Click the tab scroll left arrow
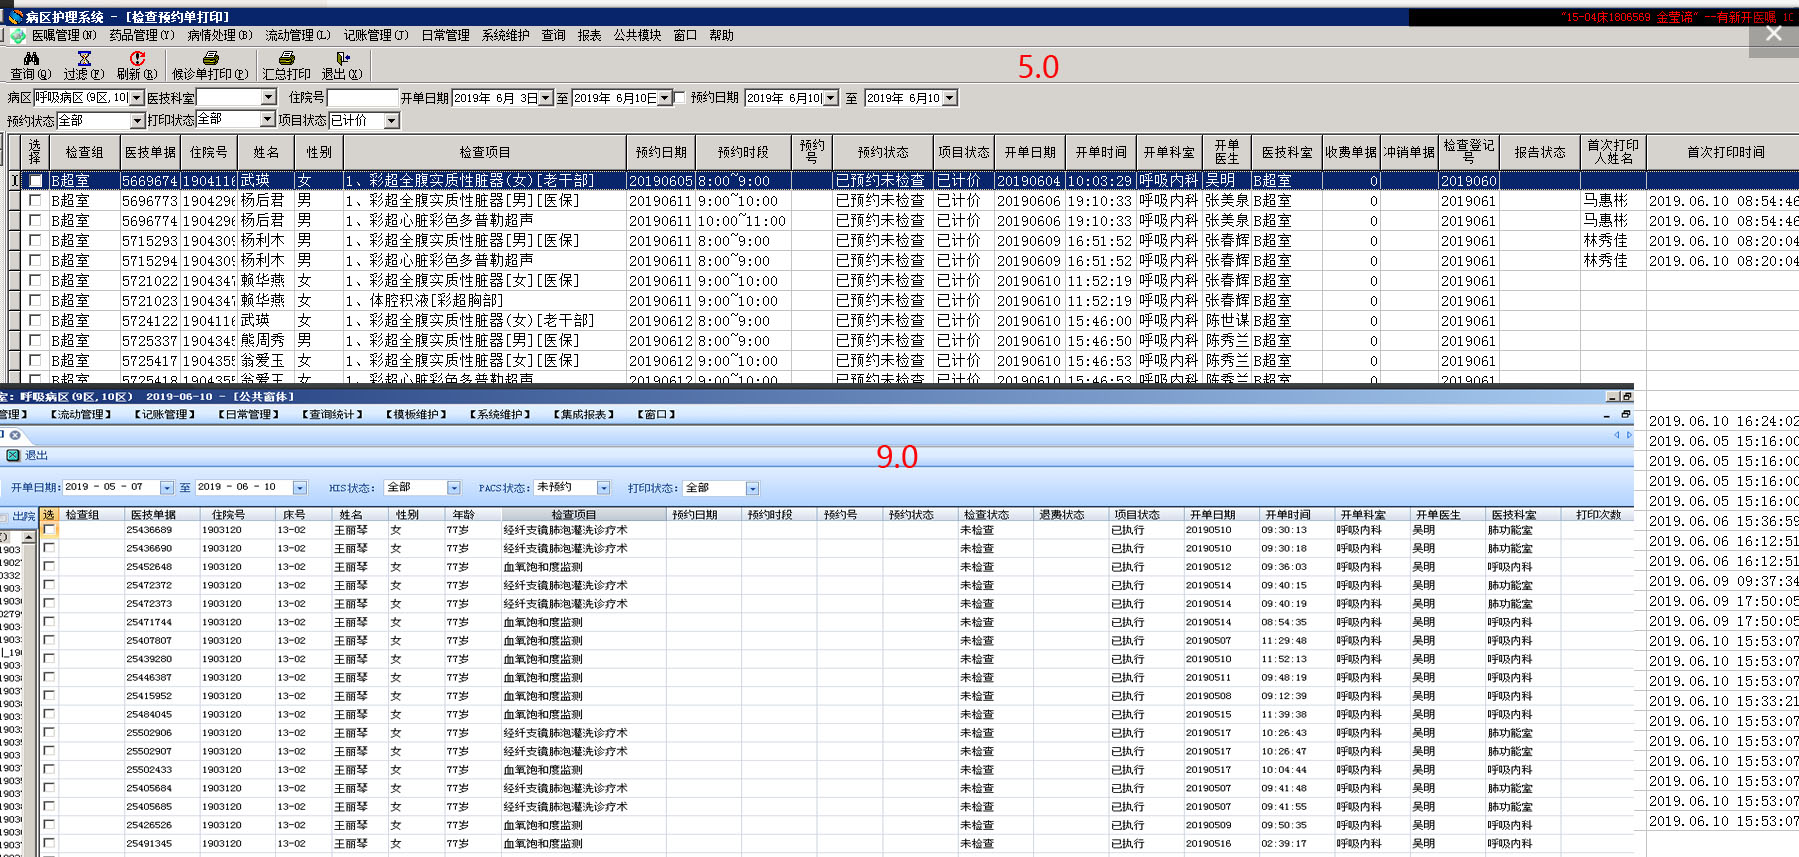Screen dimensions: 1799x857 click(x=1617, y=435)
